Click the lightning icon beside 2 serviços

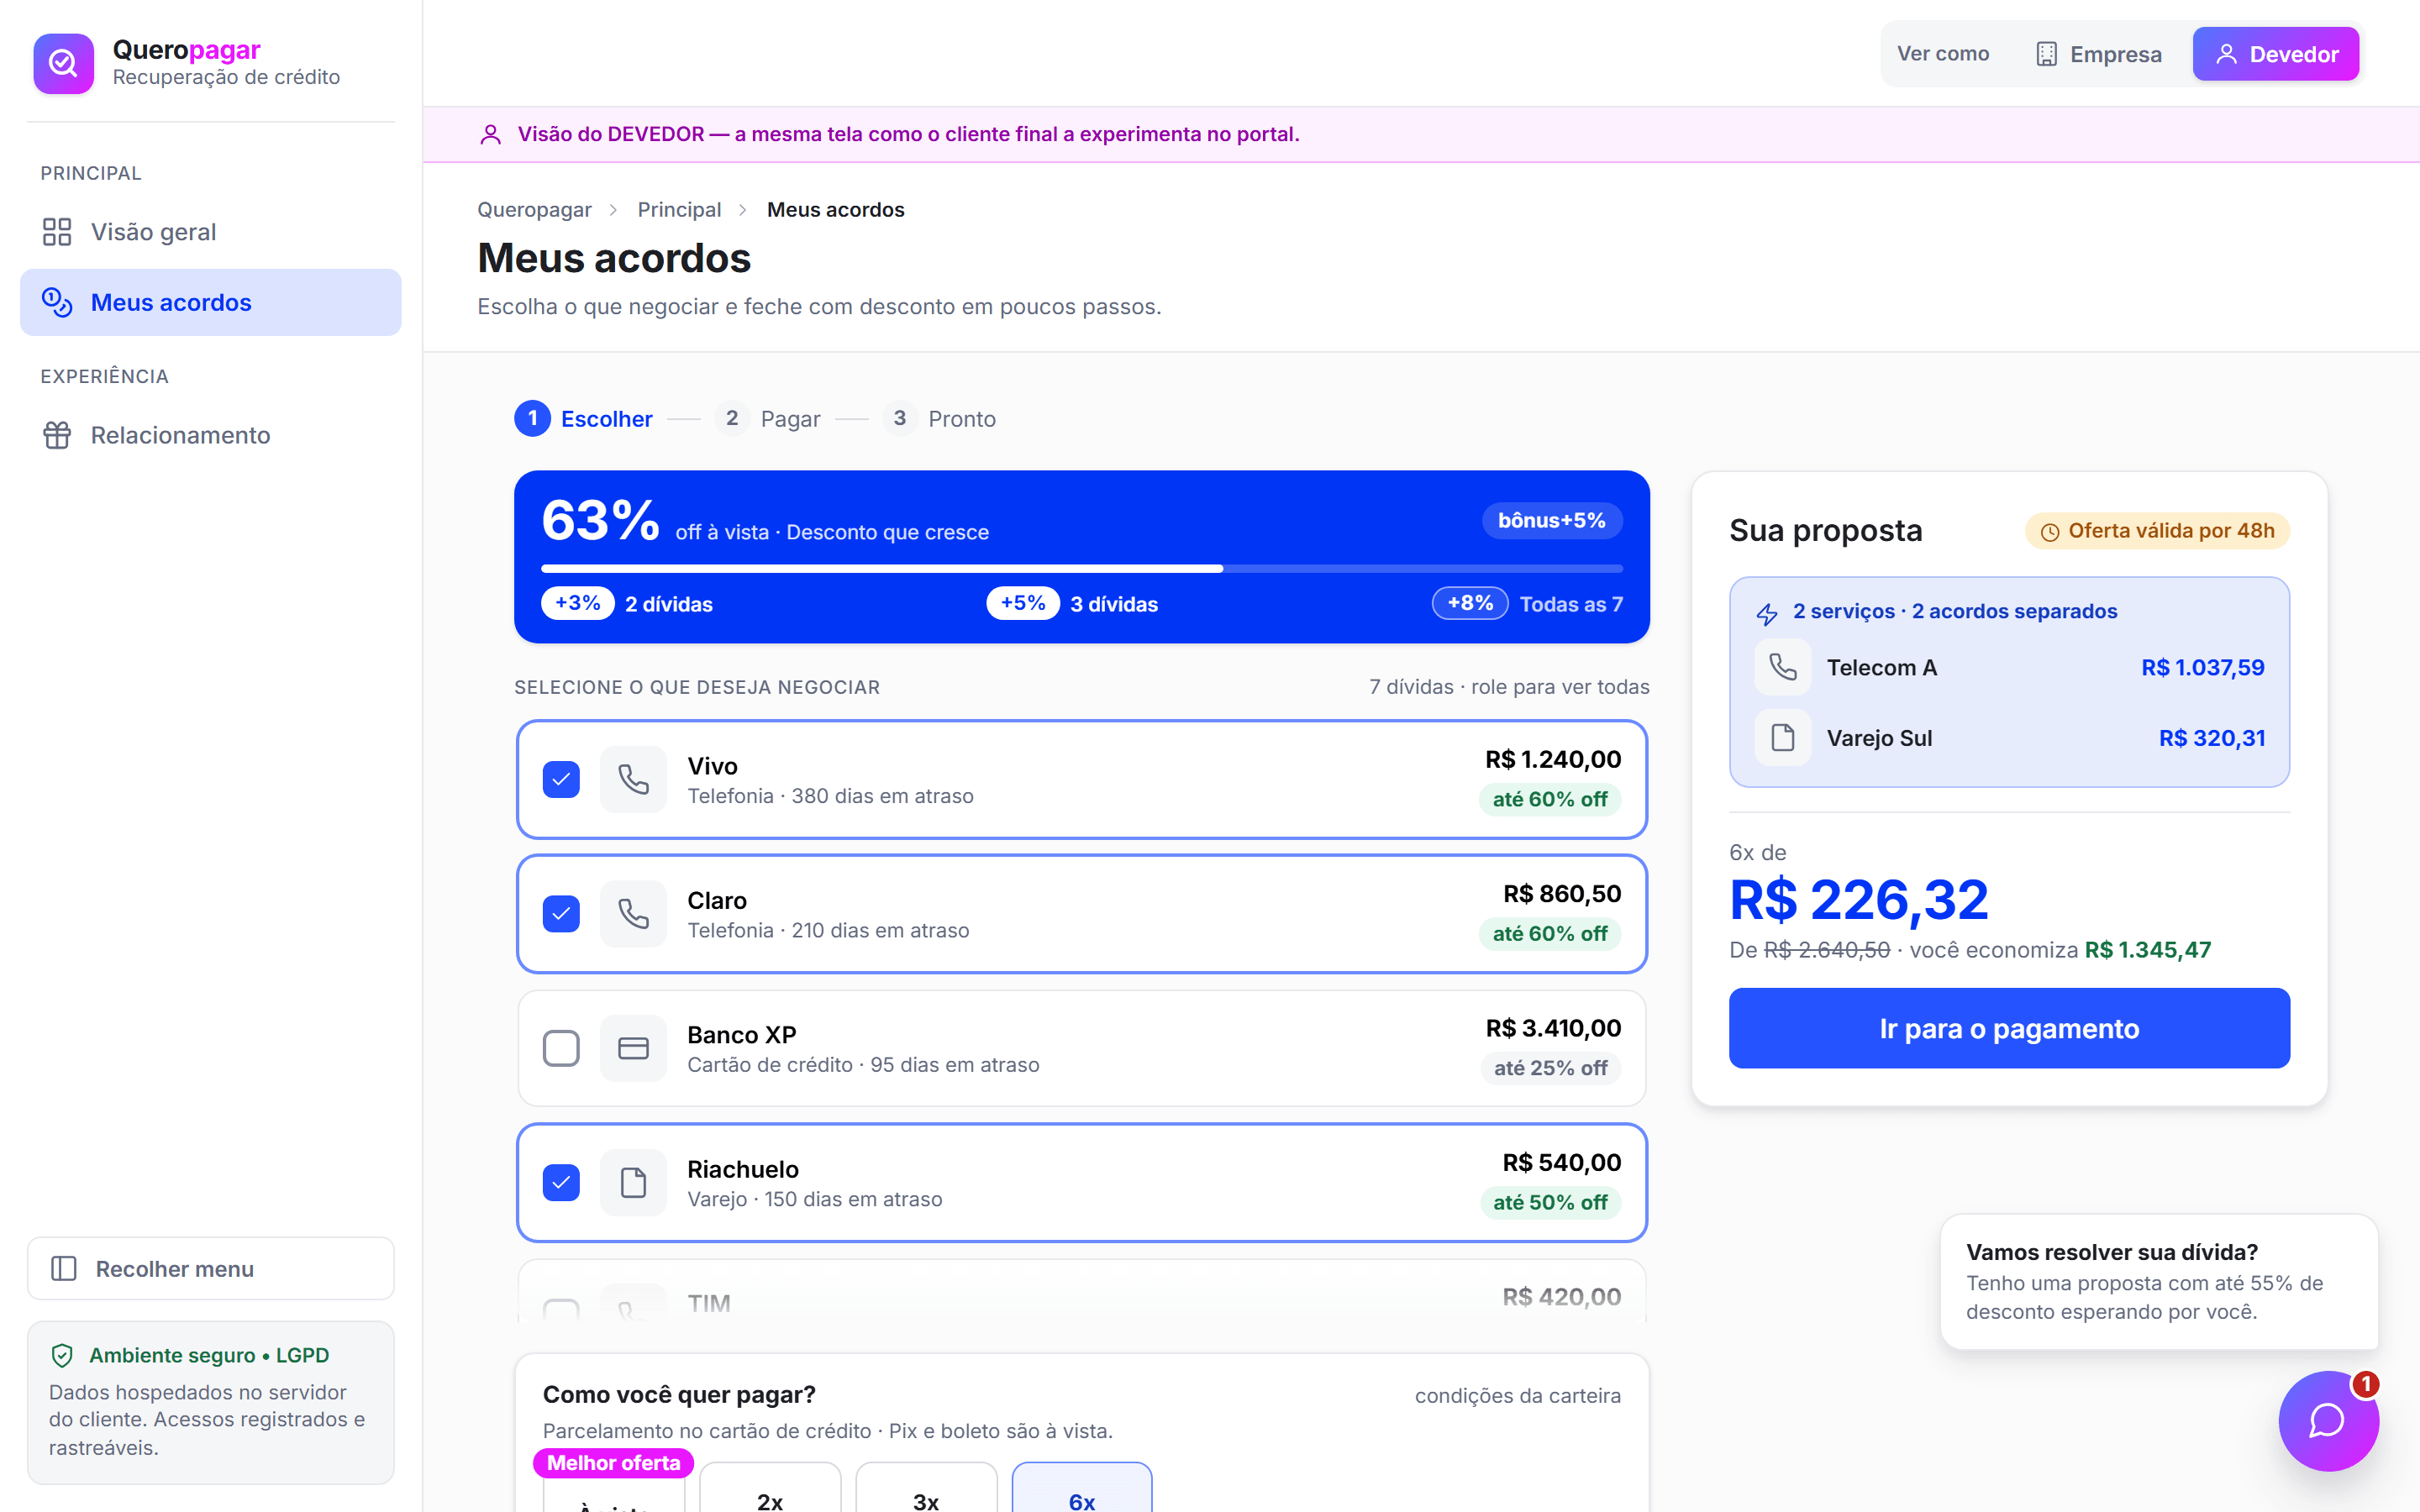(x=1767, y=613)
